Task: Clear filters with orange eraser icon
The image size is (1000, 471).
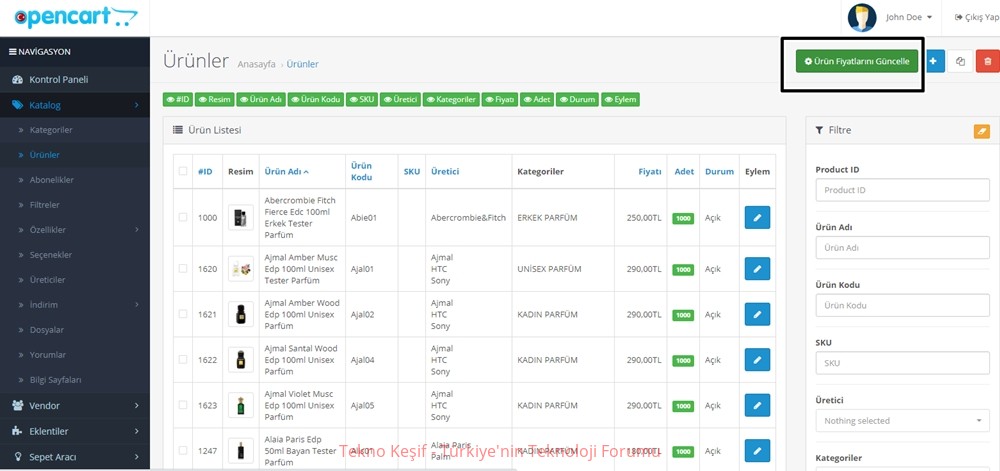Action: 982,131
